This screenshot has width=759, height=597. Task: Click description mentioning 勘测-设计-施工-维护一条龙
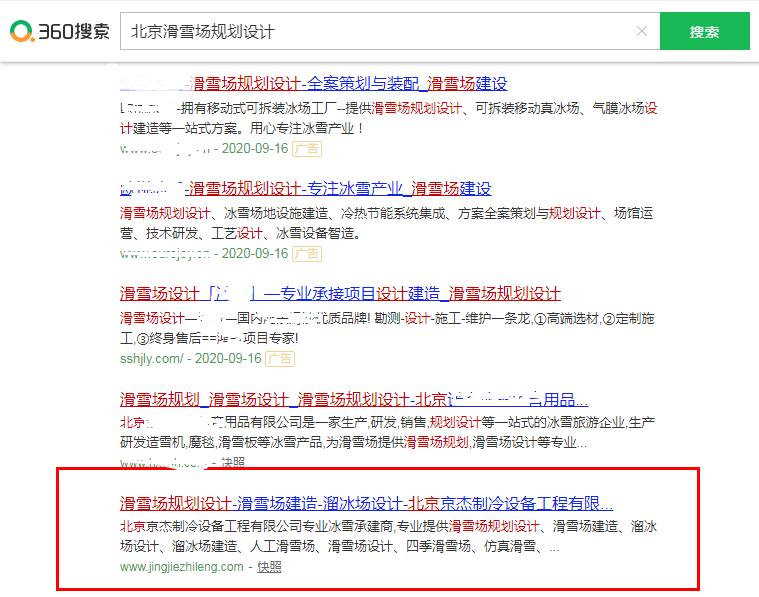pos(387,328)
